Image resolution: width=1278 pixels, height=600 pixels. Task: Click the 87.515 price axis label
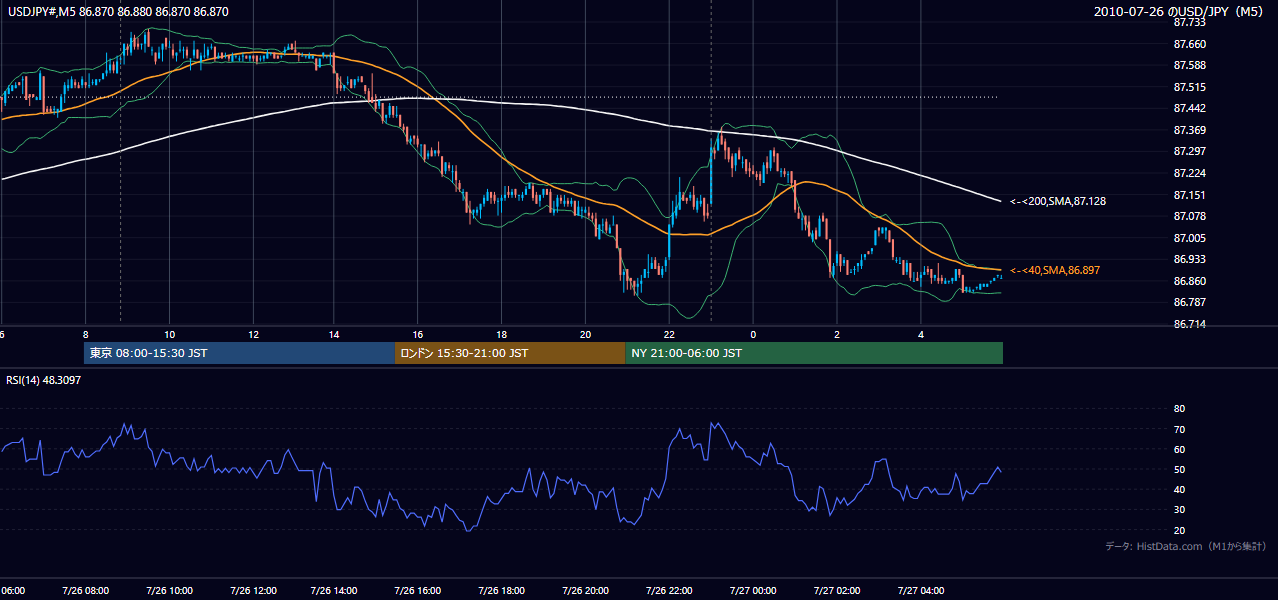(1189, 87)
